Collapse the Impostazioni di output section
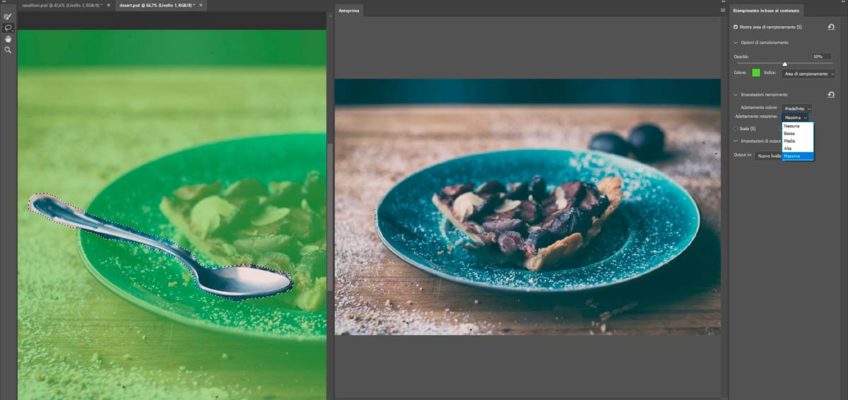Viewport: 848px width, 400px height. pyautogui.click(x=736, y=141)
